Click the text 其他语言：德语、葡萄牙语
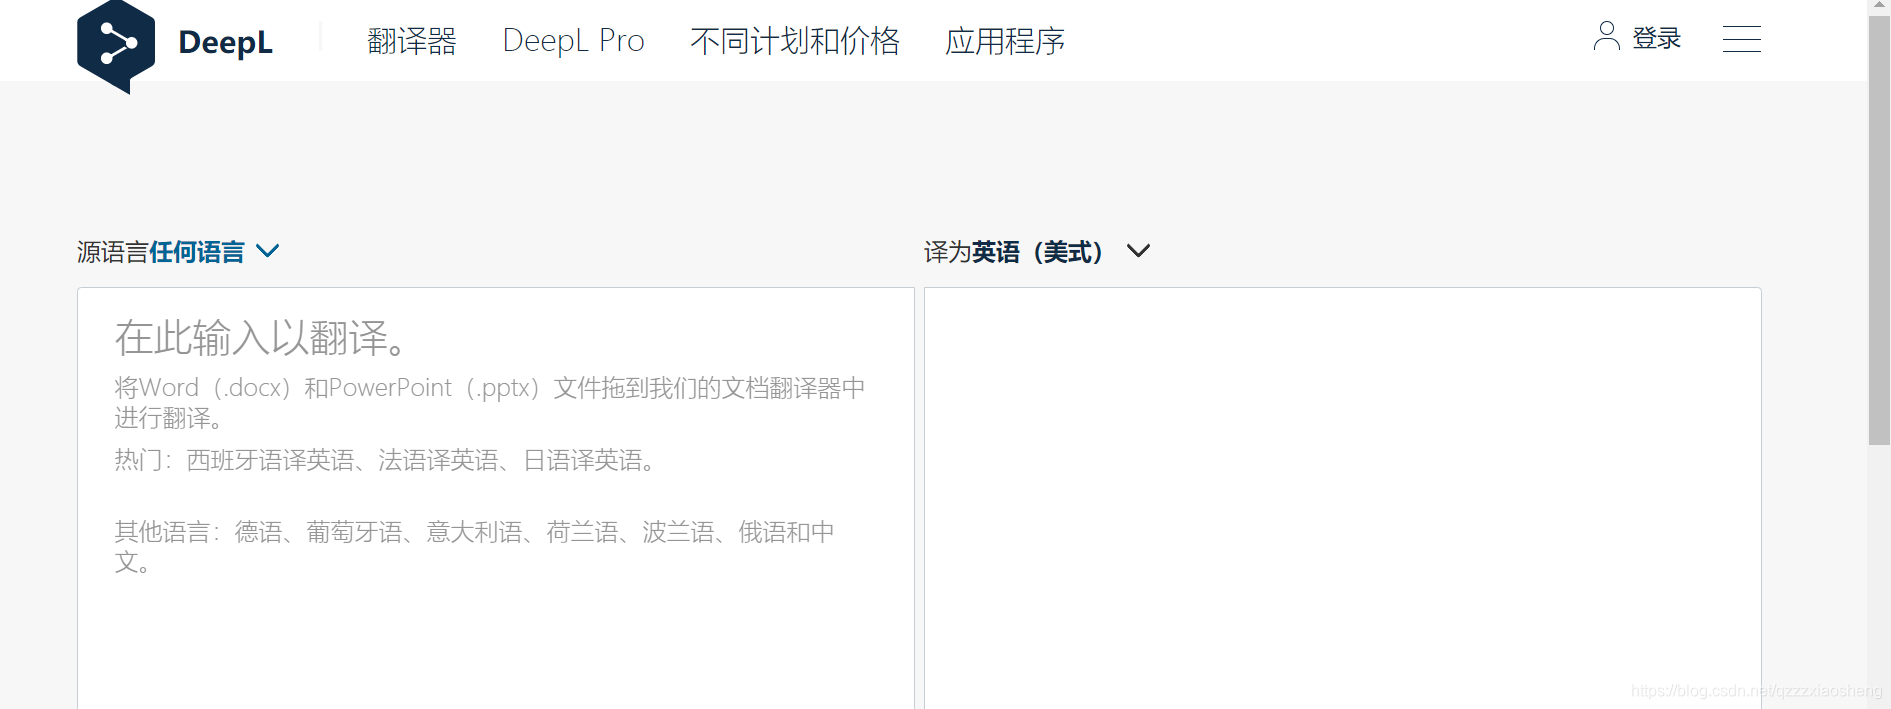 [259, 532]
